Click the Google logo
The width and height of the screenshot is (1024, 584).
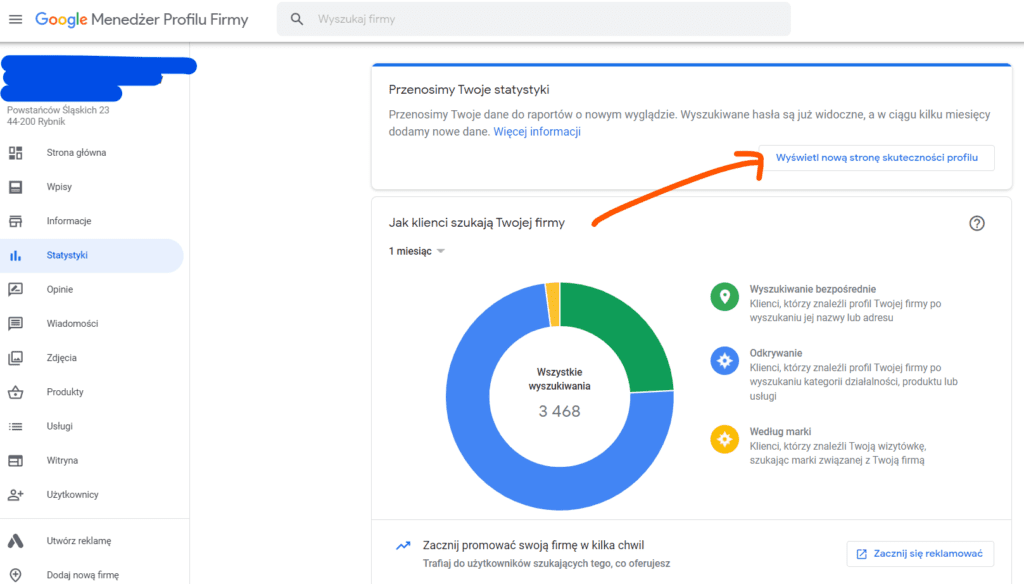tap(61, 20)
